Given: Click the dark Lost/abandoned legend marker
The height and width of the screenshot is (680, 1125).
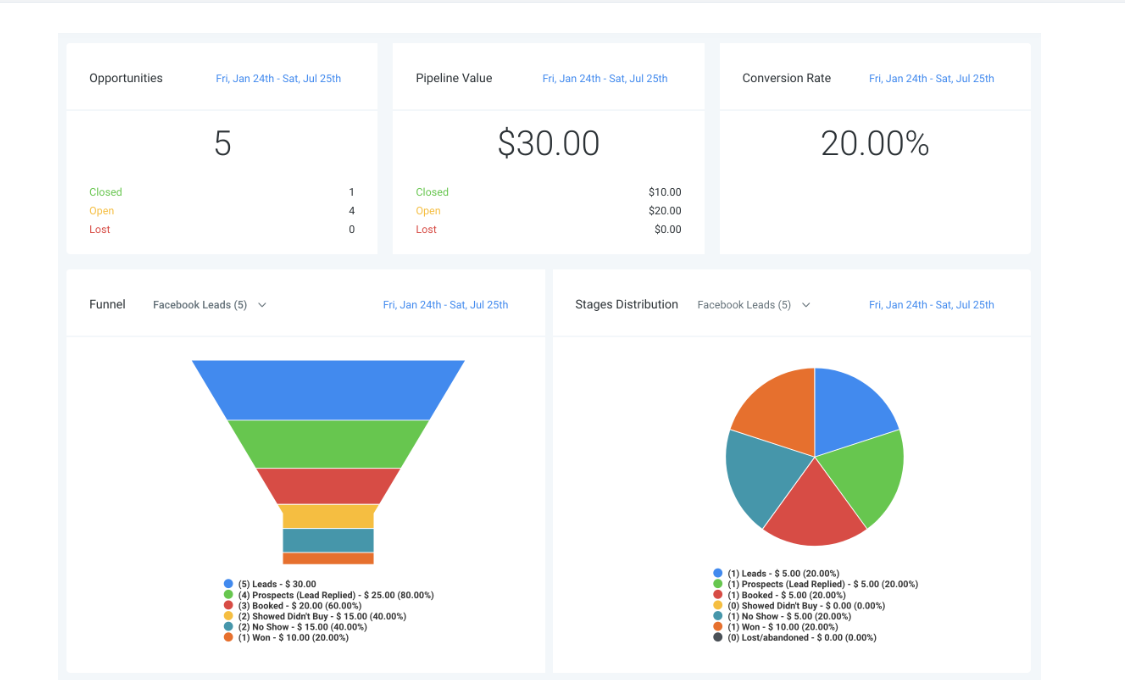Looking at the screenshot, I should [717, 637].
